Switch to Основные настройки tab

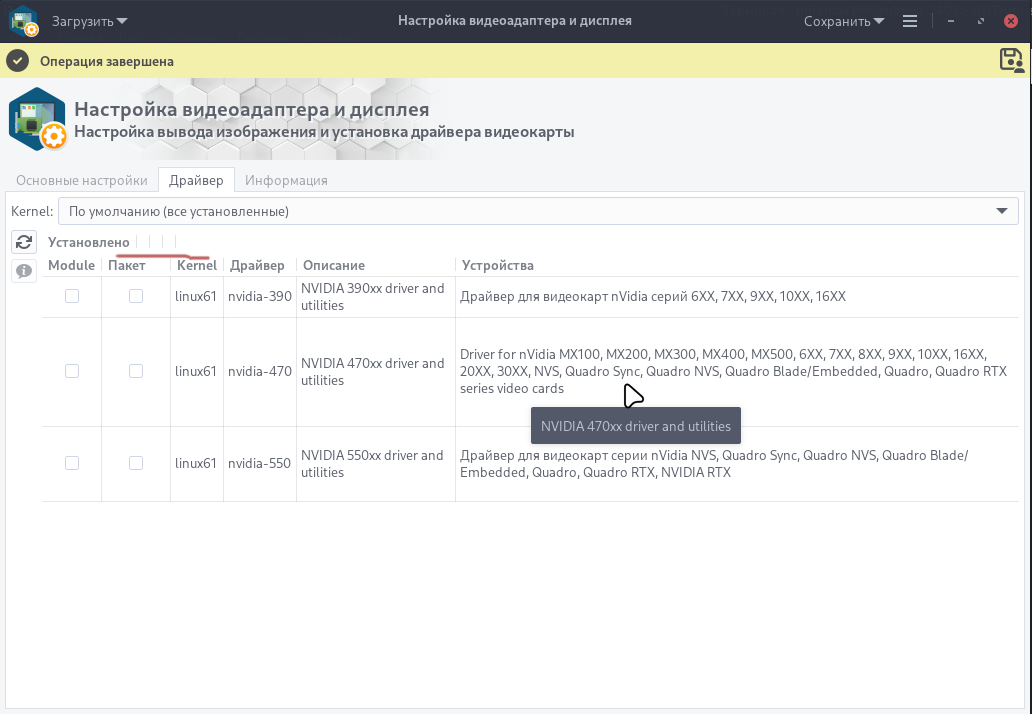pos(82,180)
